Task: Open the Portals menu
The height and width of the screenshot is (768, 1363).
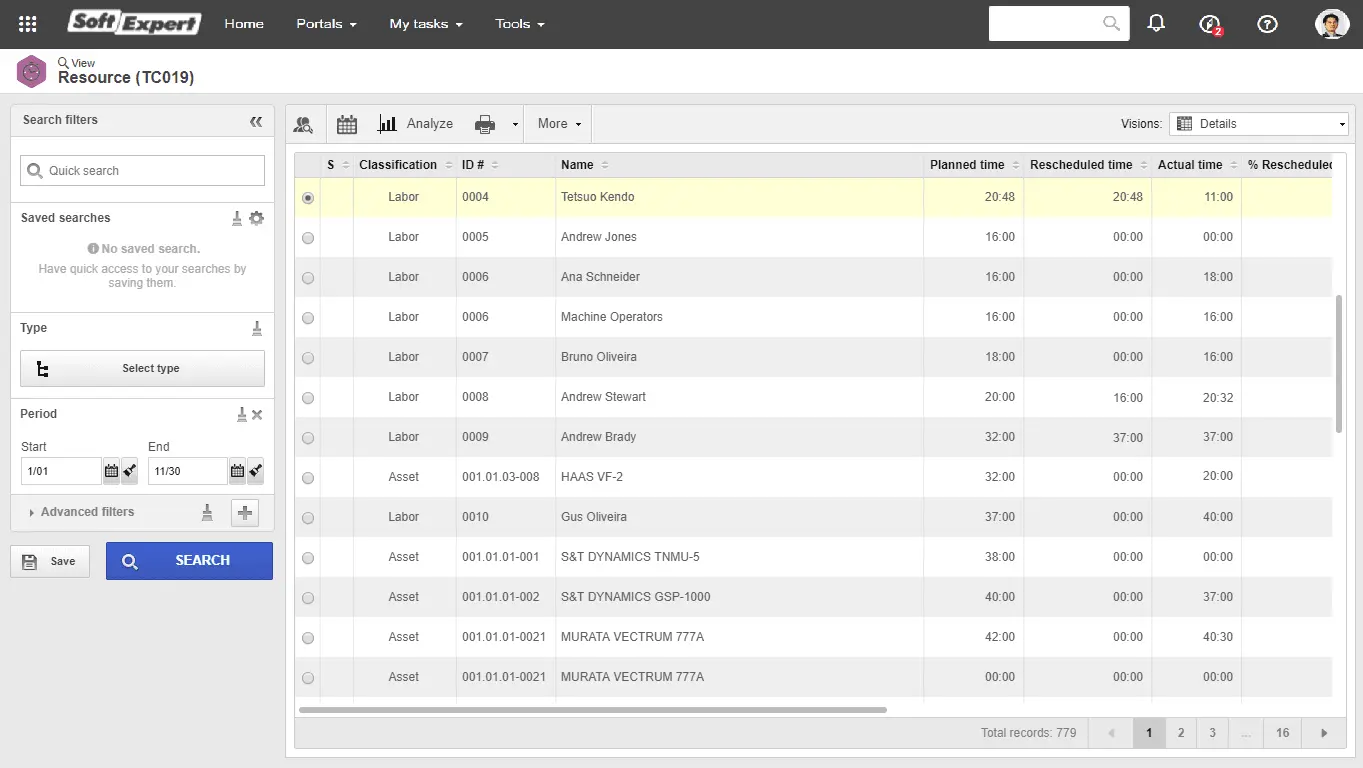Action: (x=326, y=24)
